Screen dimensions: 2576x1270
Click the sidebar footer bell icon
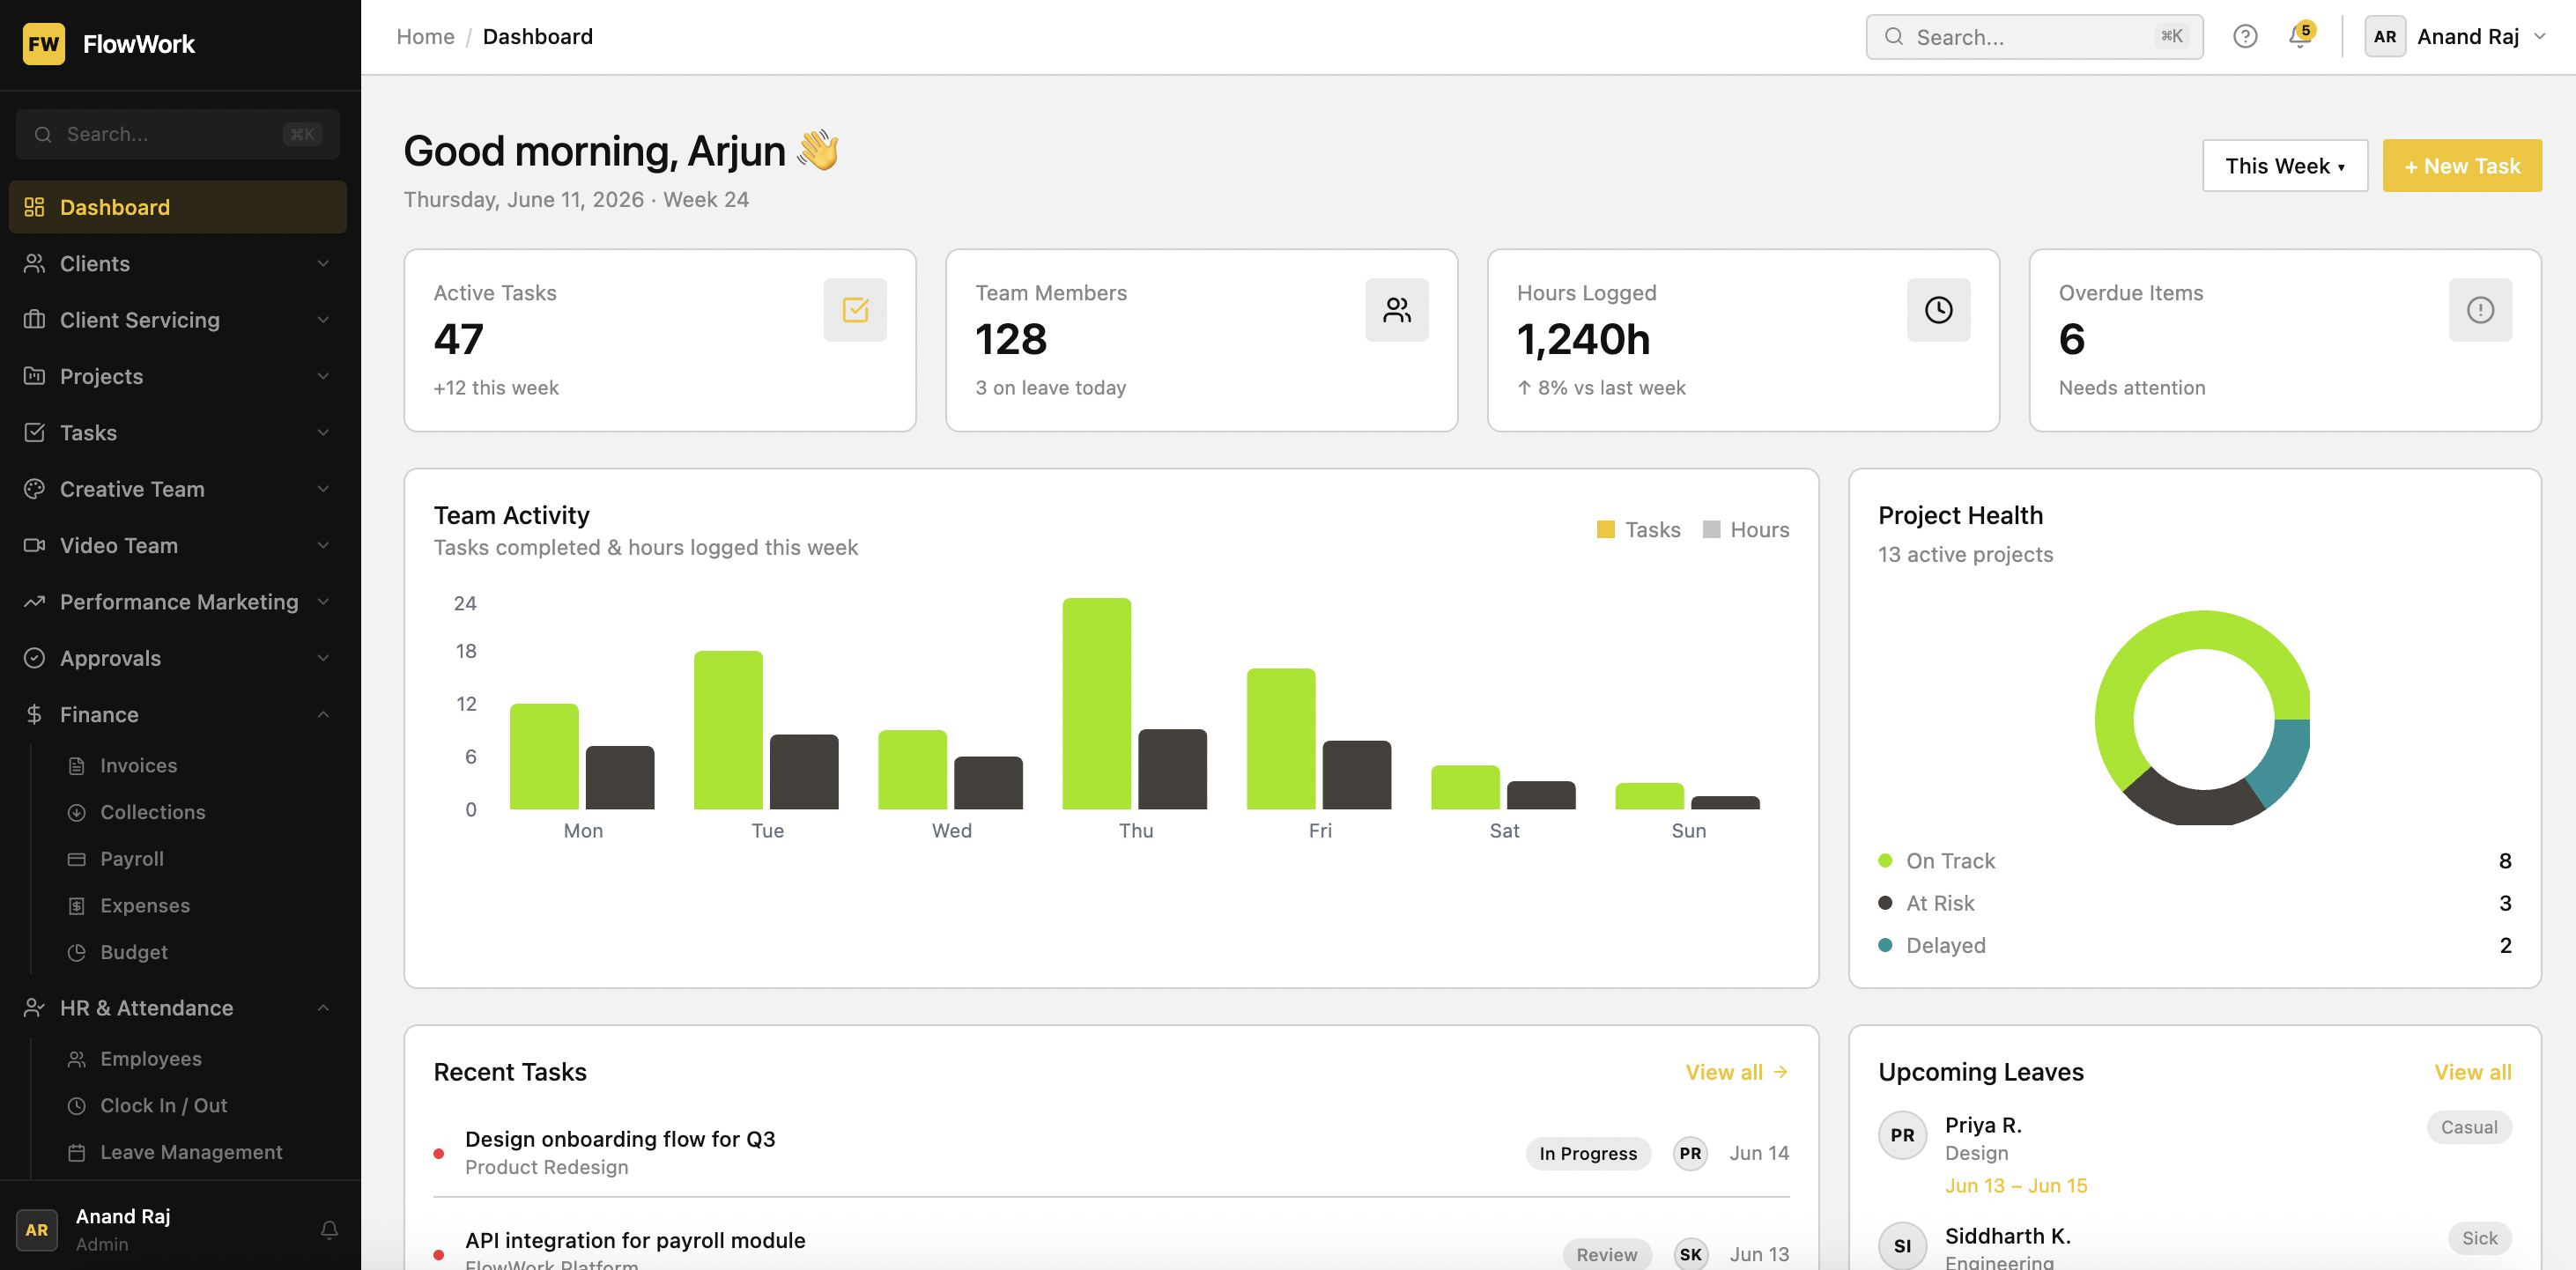329,1230
